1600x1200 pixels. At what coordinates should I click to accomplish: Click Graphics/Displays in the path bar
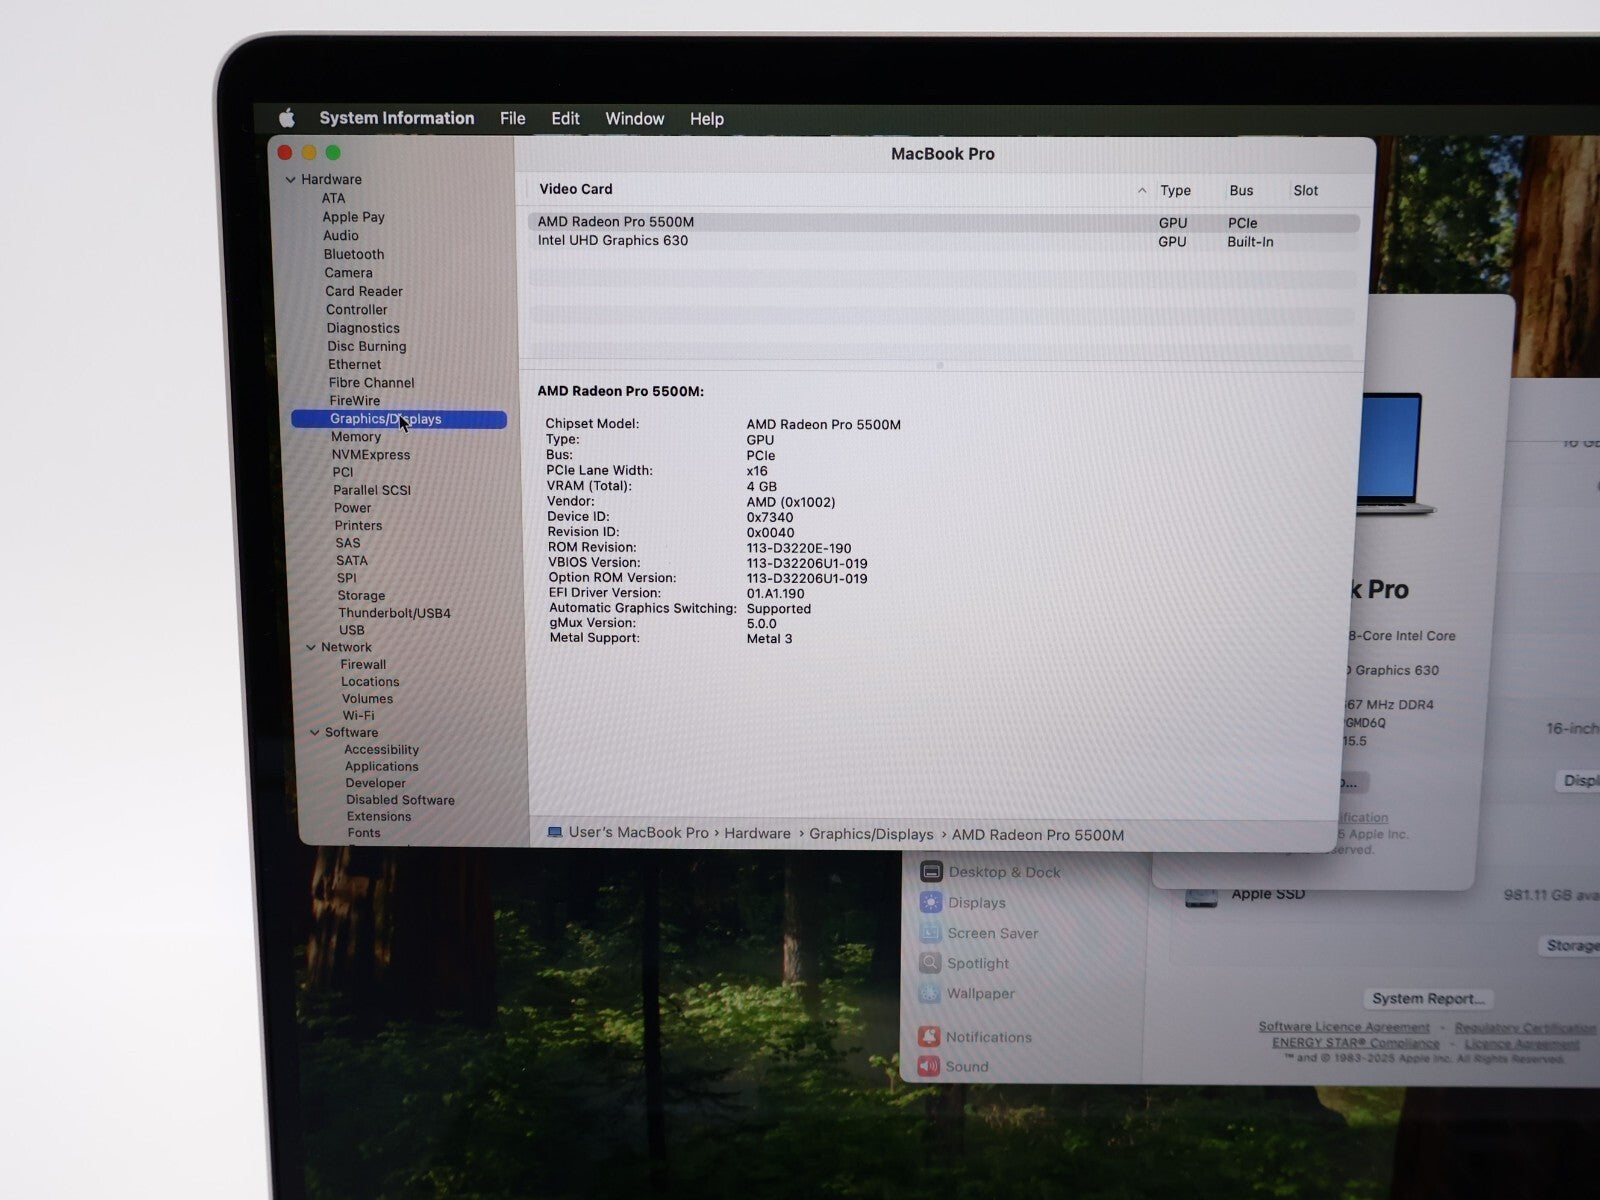pyautogui.click(x=871, y=834)
